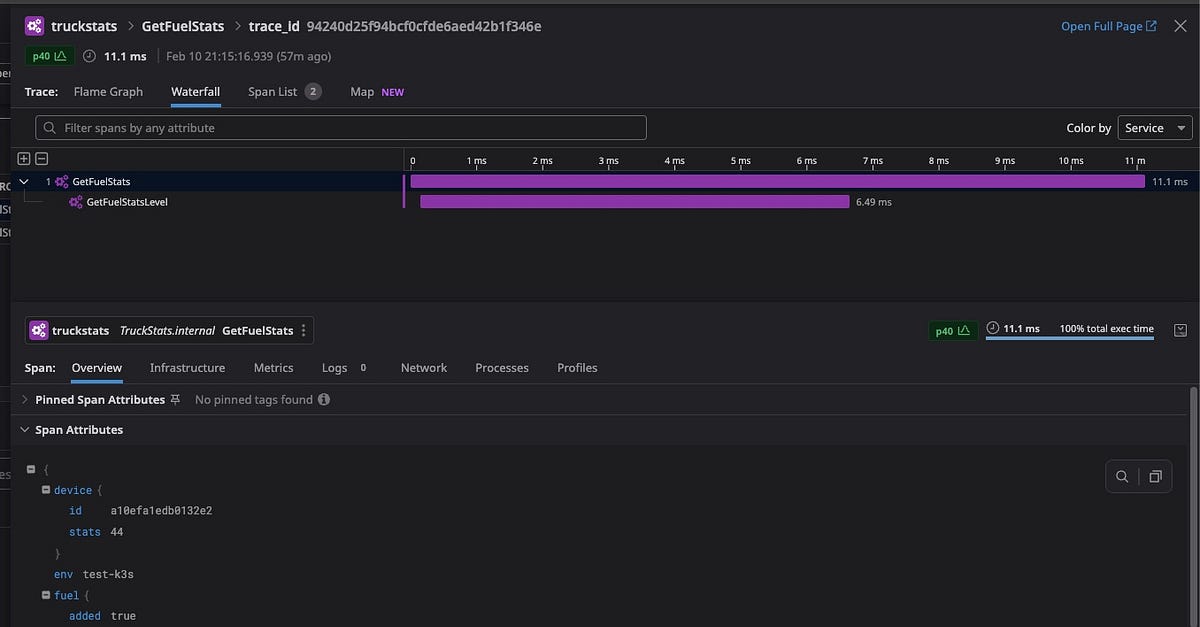Copy span attributes using the copy icon
The height and width of the screenshot is (627, 1200).
tap(1156, 476)
